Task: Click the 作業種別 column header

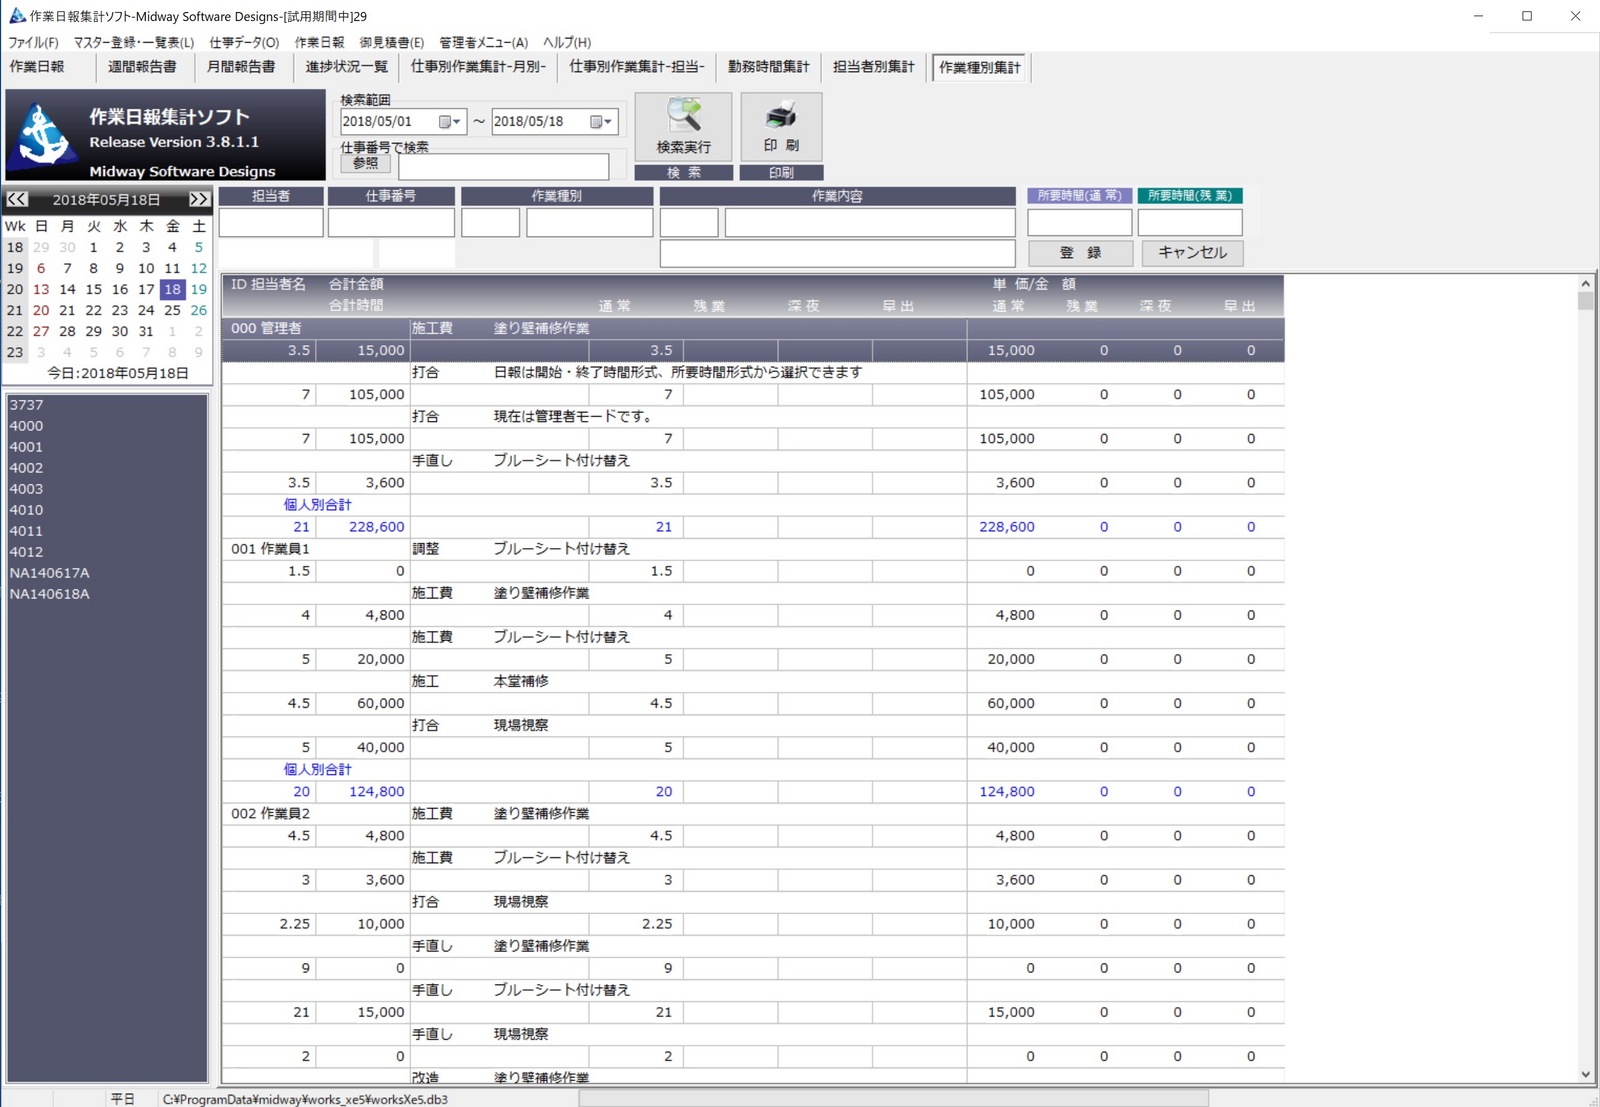Action: 557,196
